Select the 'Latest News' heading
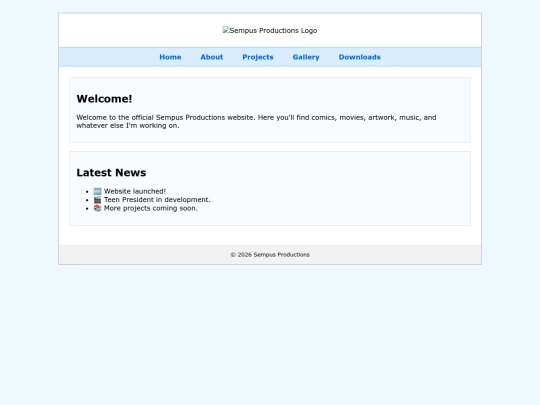540x405 pixels. pyautogui.click(x=111, y=173)
